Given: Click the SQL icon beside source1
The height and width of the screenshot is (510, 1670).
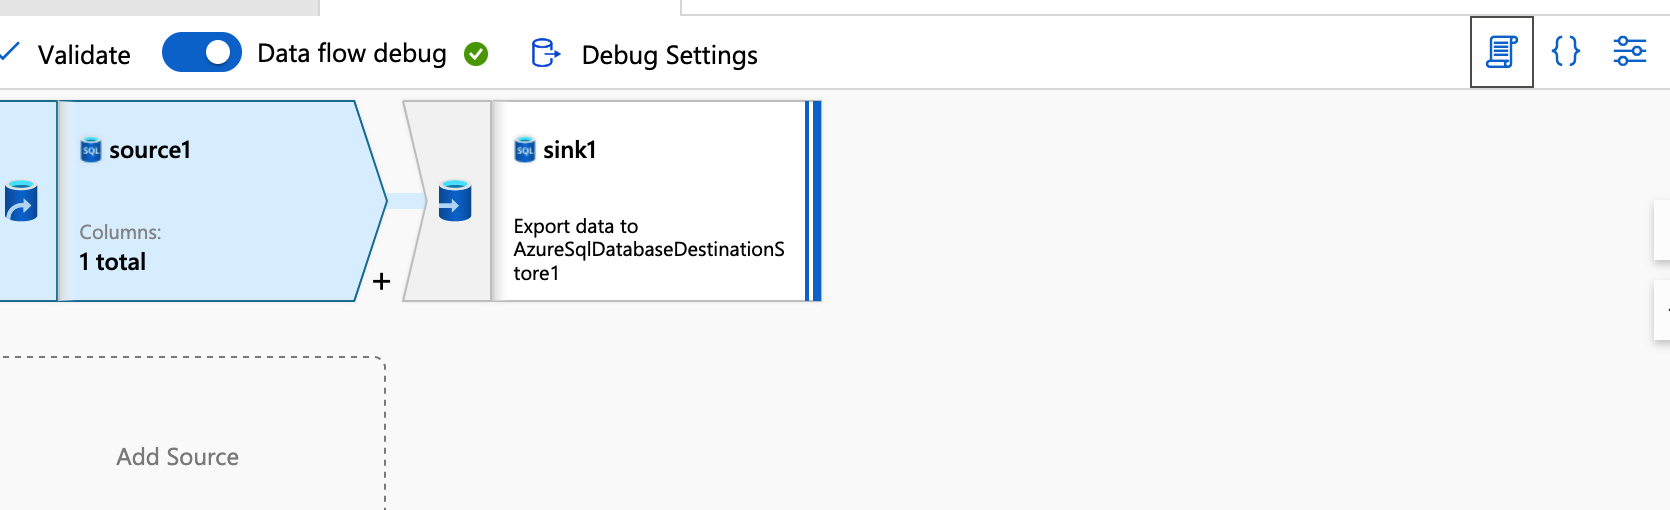Looking at the screenshot, I should 91,150.
